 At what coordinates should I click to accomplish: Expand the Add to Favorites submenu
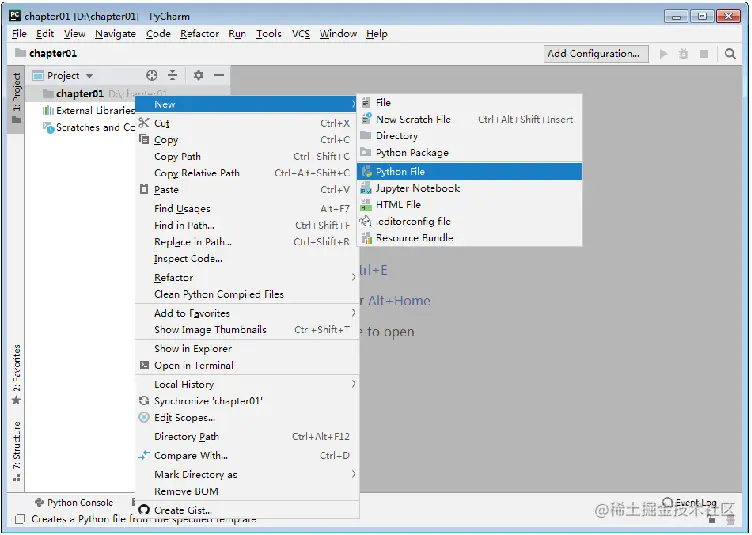coord(353,313)
